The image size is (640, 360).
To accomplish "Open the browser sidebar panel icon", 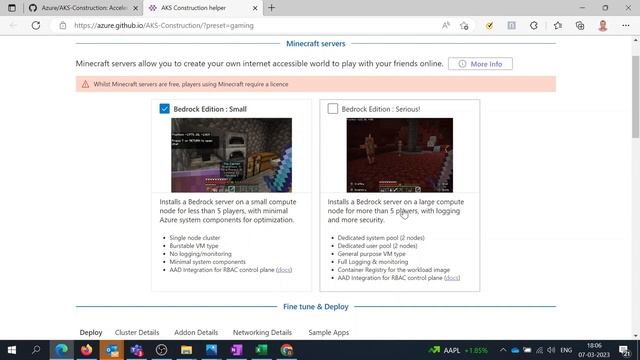I will coord(511,26).
